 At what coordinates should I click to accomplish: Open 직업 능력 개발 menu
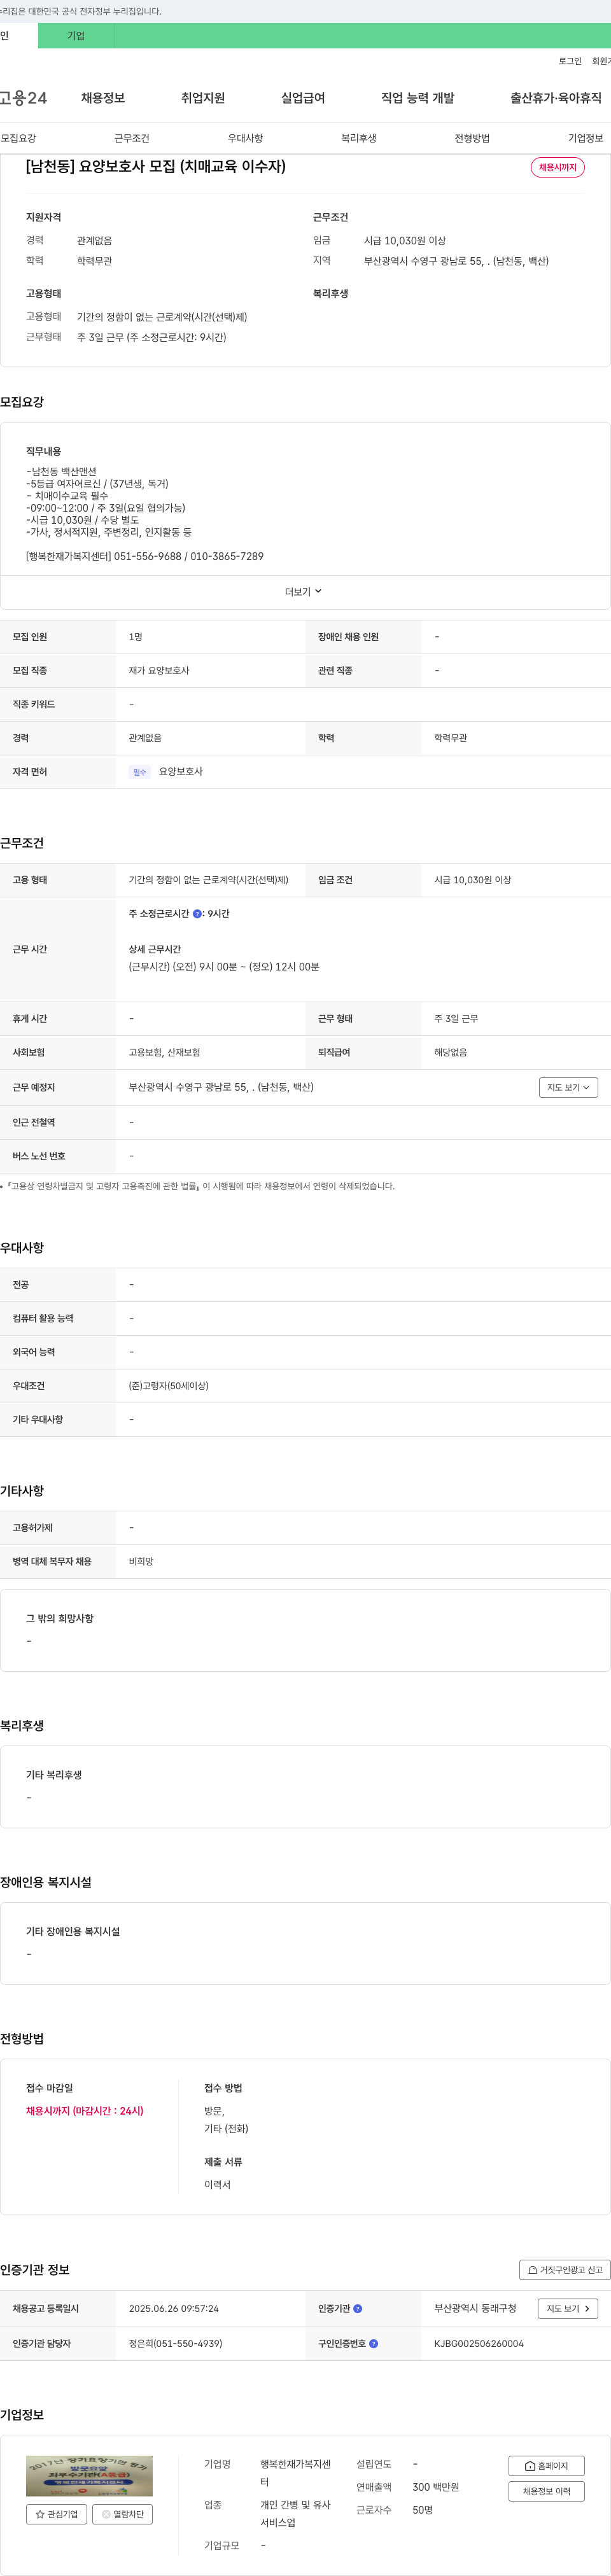(x=418, y=98)
